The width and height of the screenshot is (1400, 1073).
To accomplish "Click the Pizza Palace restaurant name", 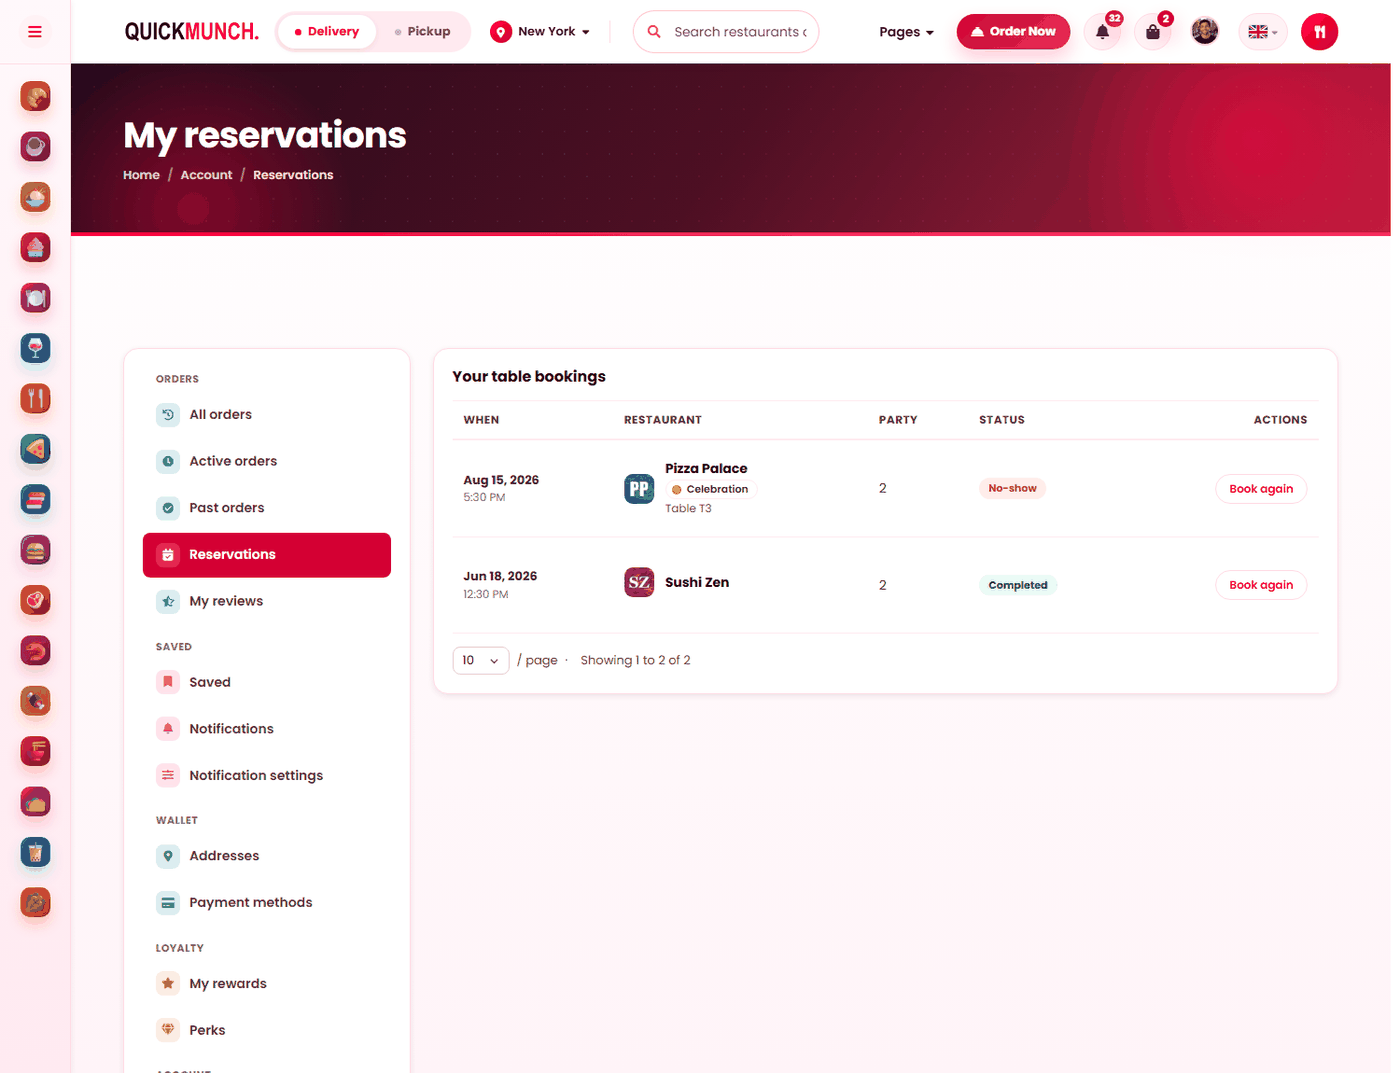I will [706, 468].
